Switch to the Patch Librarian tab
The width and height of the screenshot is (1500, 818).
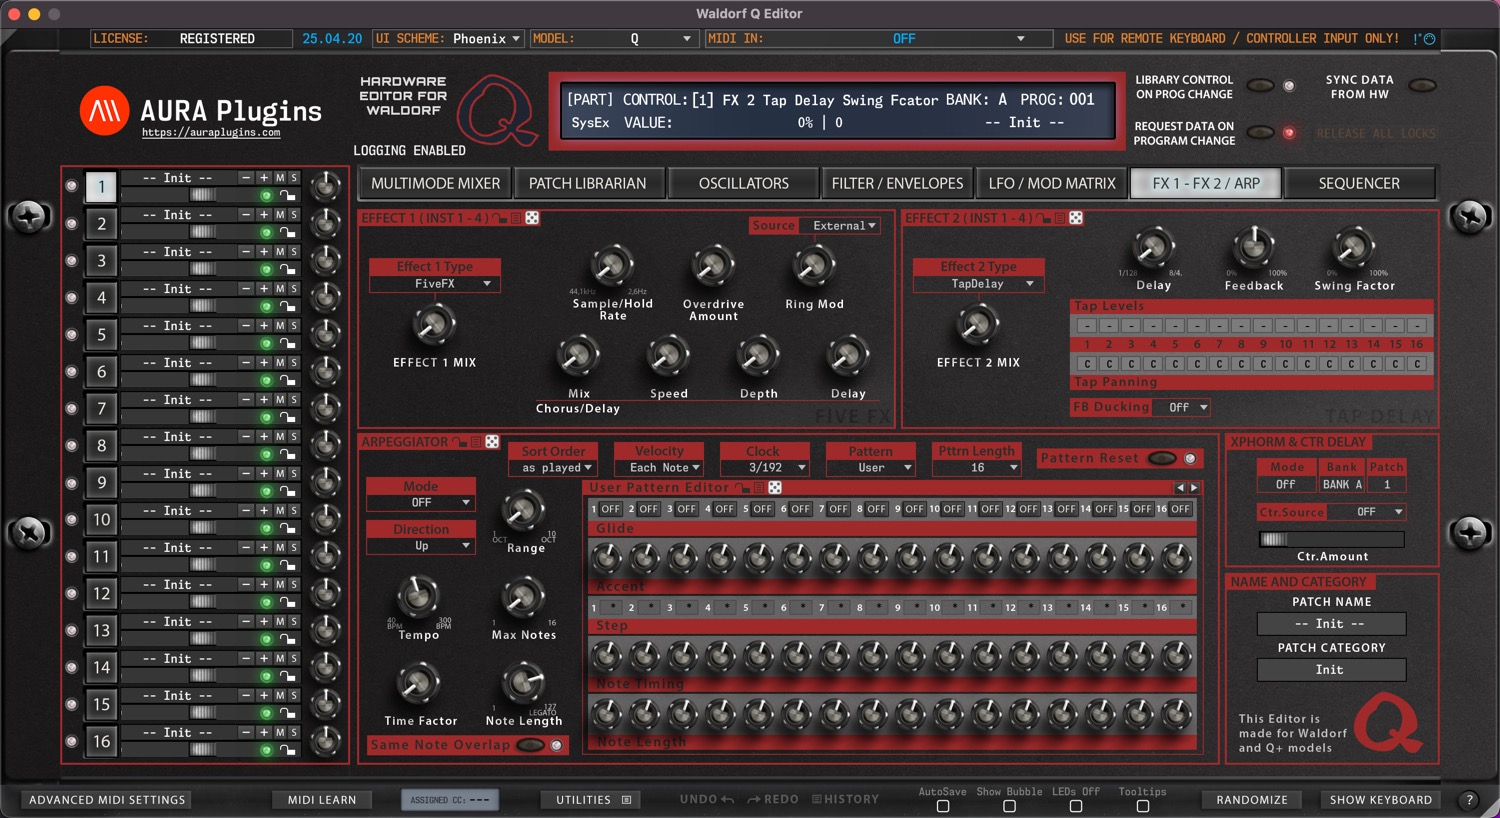588,184
